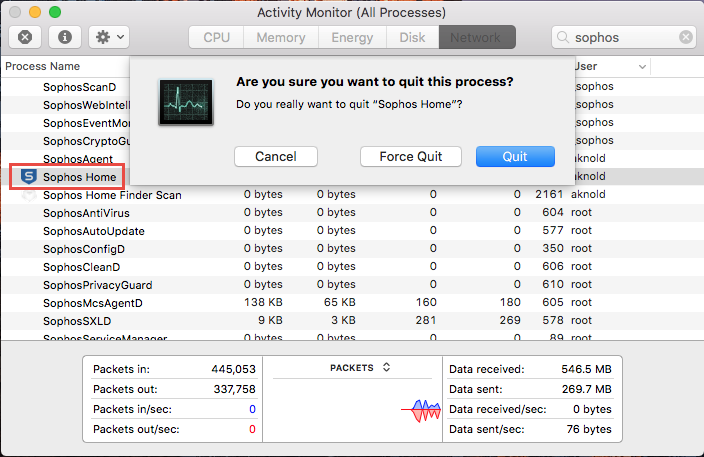
Task: Select the SophosConfigD process row
Action: [352, 249]
